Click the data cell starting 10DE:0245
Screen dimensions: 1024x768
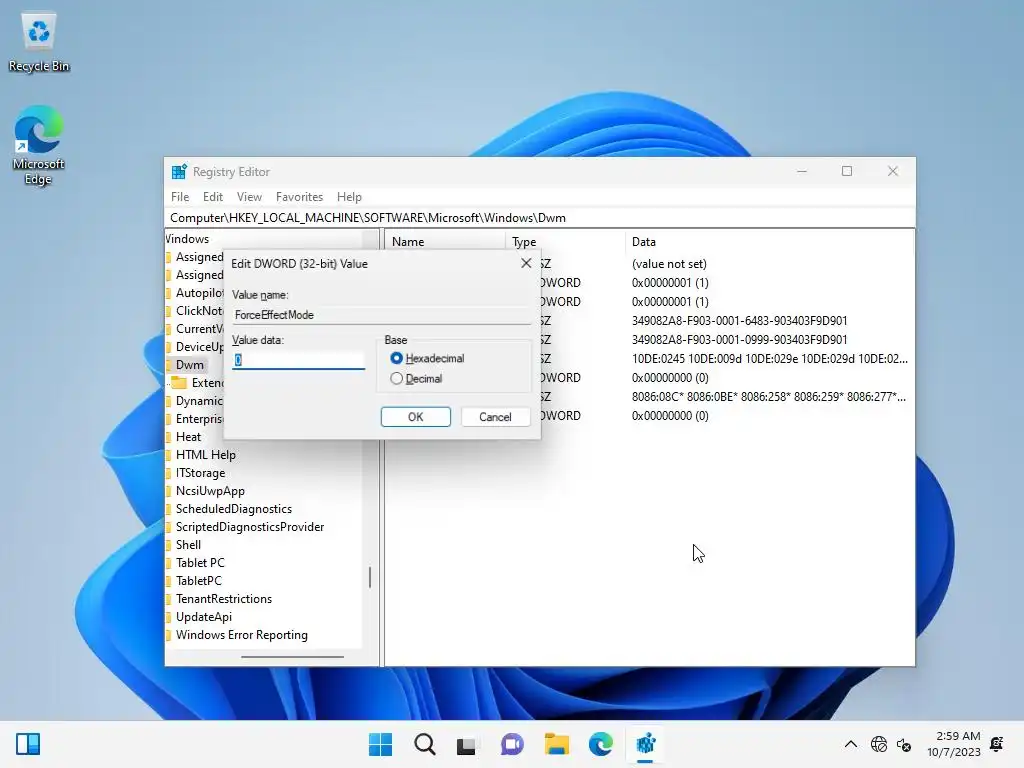pos(769,359)
